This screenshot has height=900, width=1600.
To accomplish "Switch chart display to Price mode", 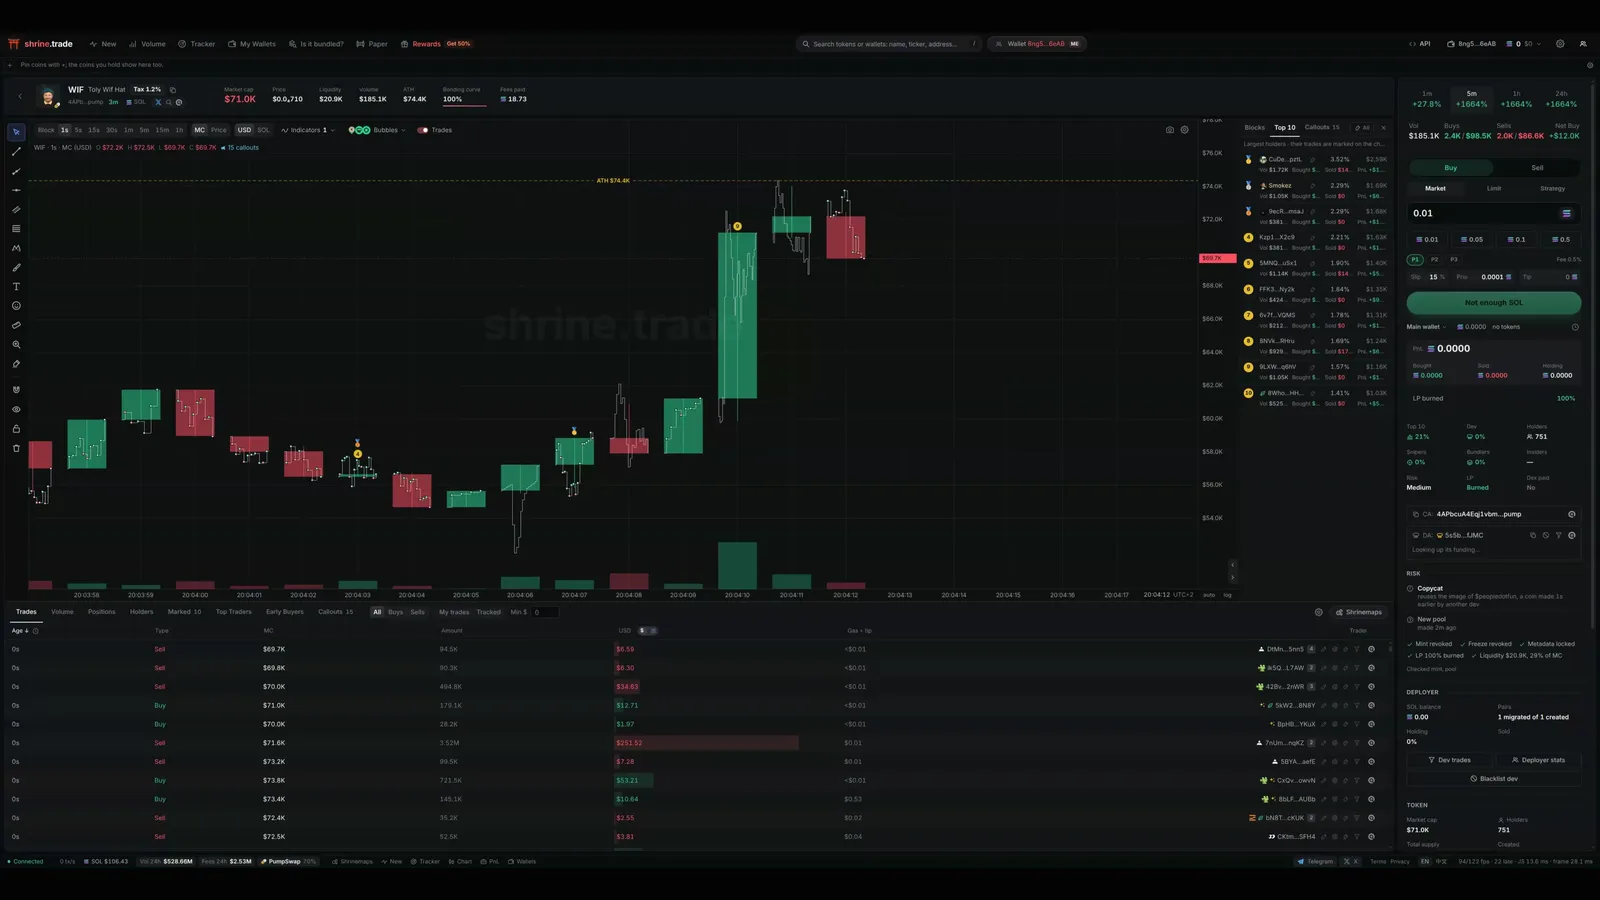I will [219, 130].
